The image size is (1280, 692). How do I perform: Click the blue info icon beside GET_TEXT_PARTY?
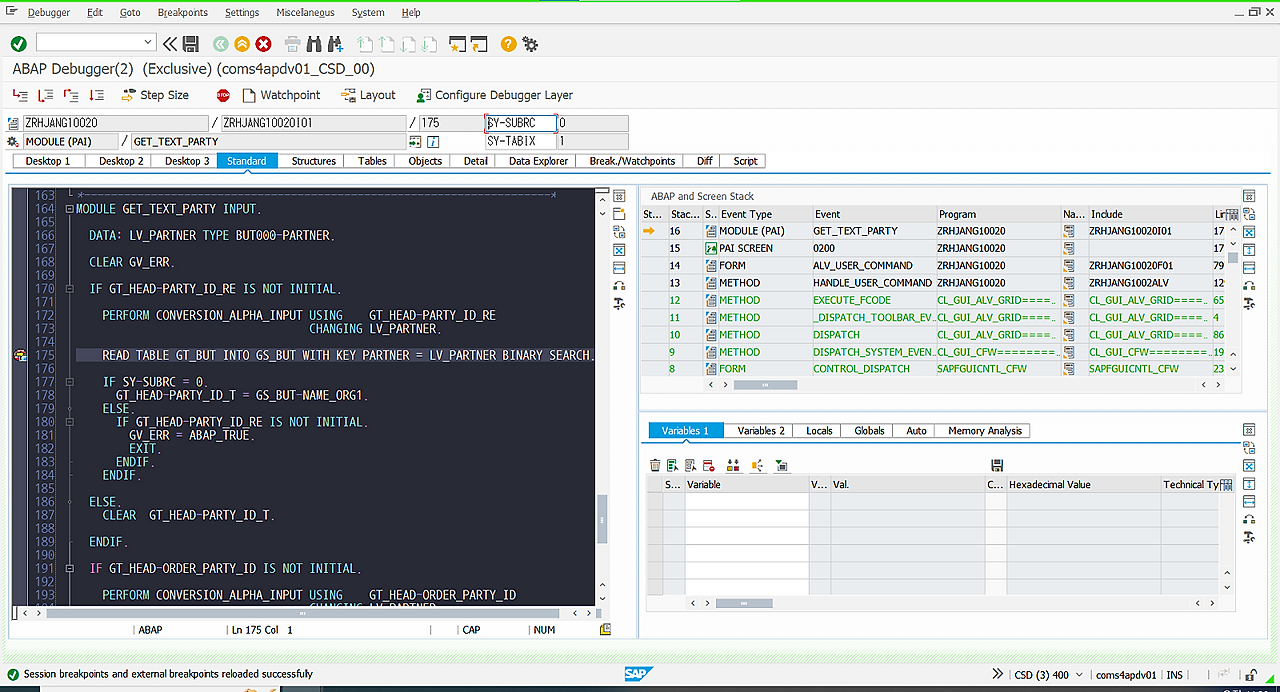tap(434, 142)
